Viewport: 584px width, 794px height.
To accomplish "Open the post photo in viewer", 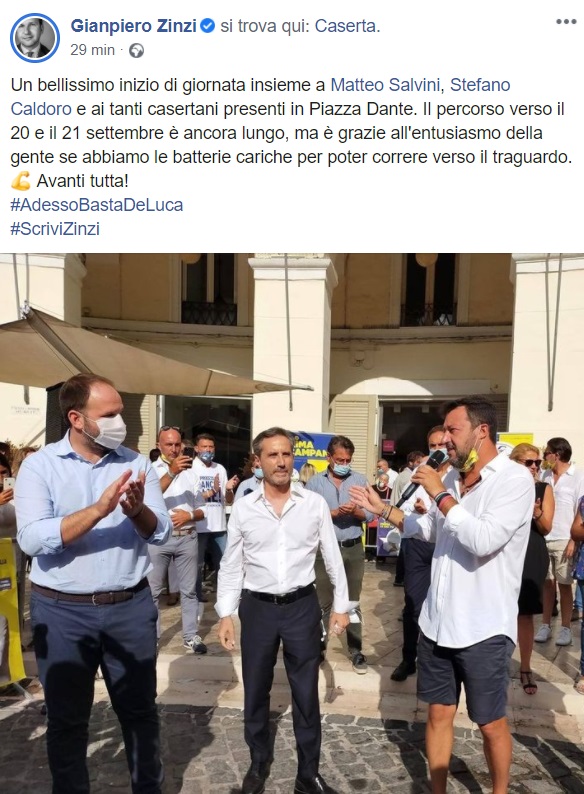I will (292, 524).
